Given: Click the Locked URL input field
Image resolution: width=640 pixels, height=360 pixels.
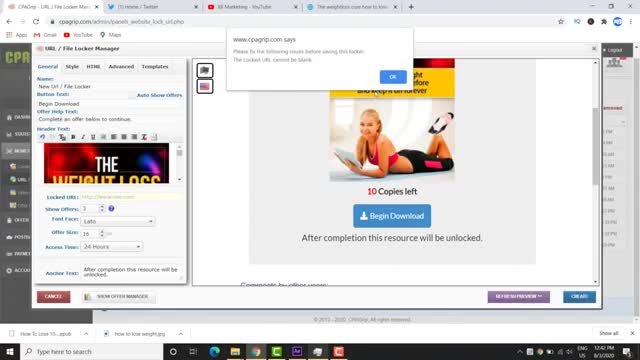Looking at the screenshot, I should 131,197.
